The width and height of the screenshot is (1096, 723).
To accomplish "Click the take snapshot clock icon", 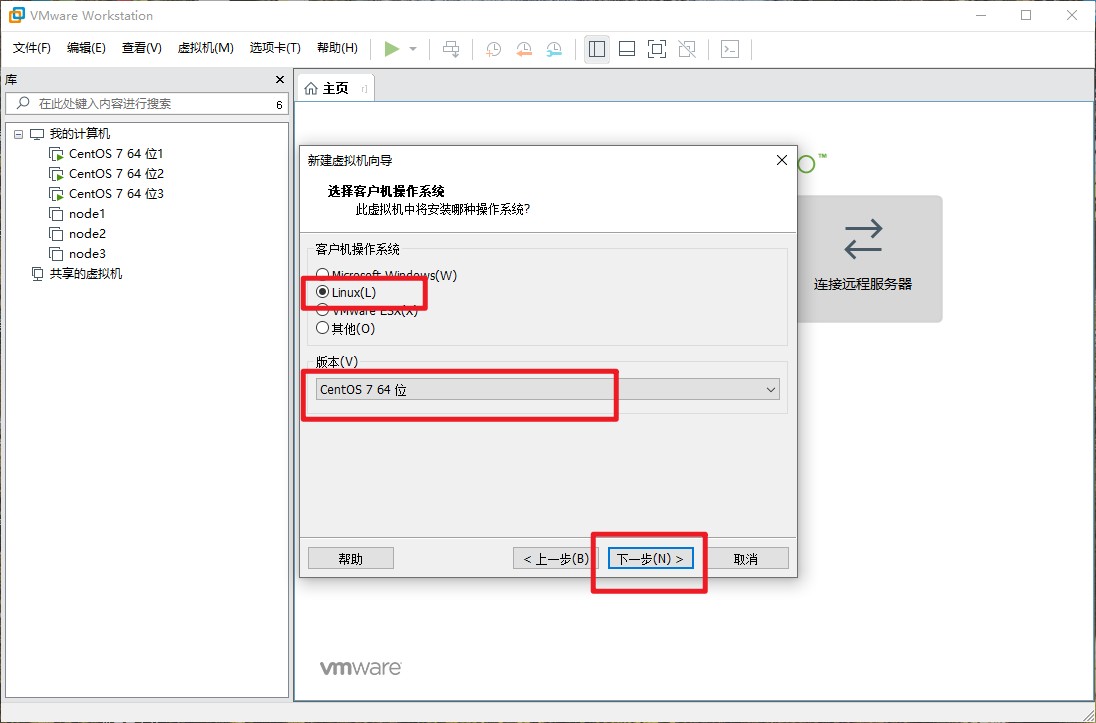I will tap(493, 49).
